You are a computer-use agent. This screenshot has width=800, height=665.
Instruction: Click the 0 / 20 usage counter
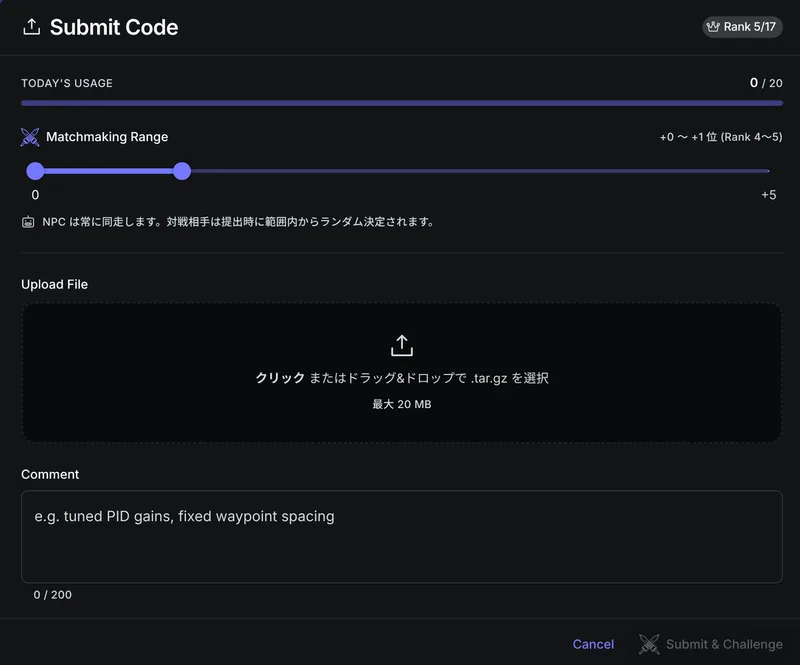(x=766, y=83)
